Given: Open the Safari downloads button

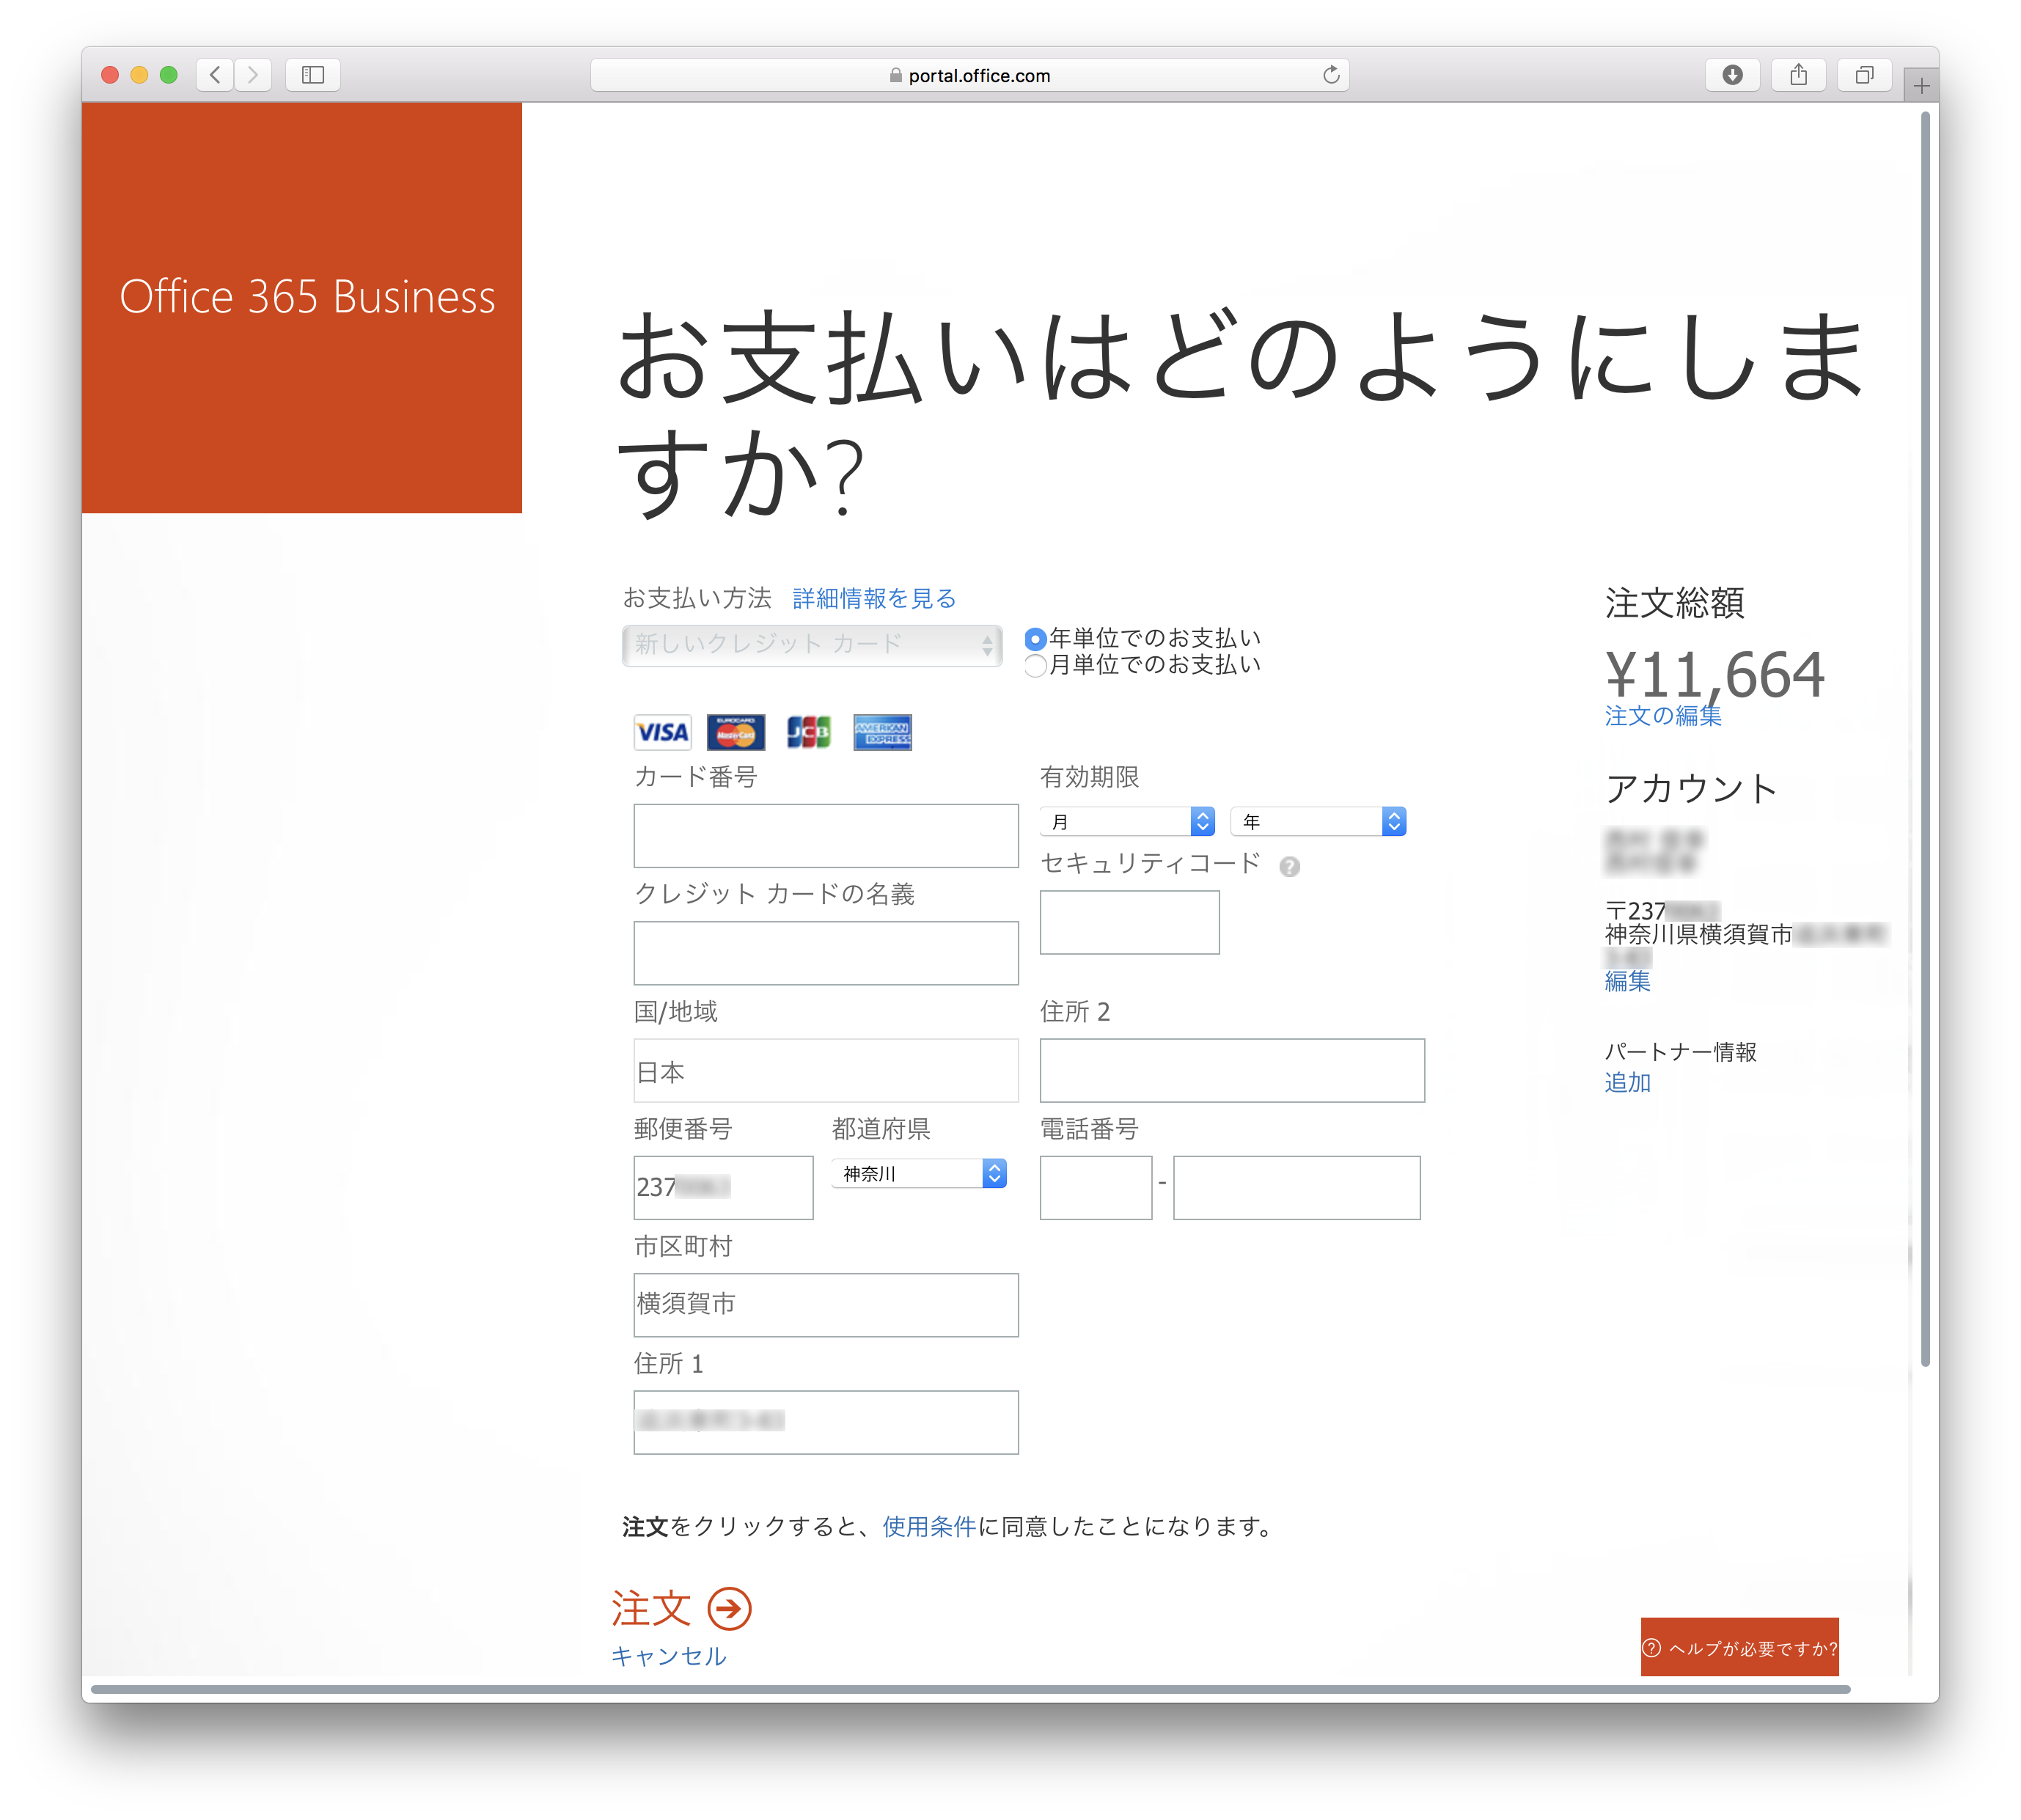Looking at the screenshot, I should click(1732, 75).
